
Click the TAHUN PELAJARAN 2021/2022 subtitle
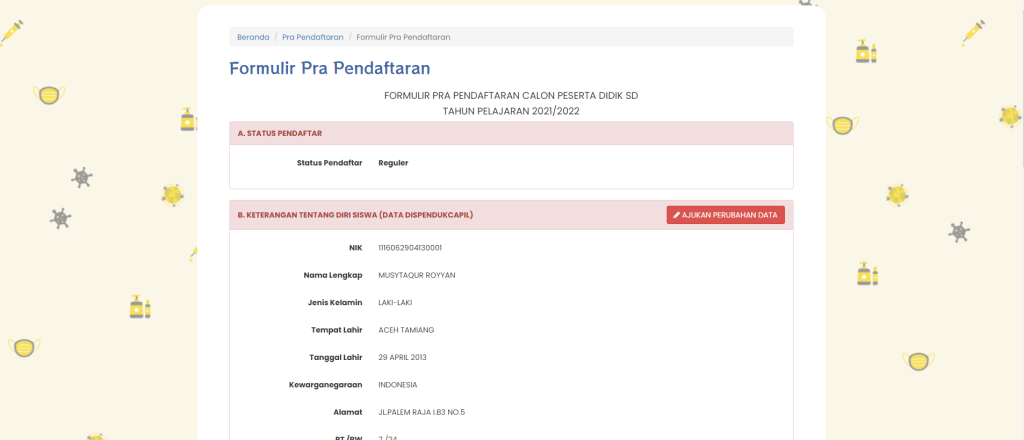tap(511, 111)
